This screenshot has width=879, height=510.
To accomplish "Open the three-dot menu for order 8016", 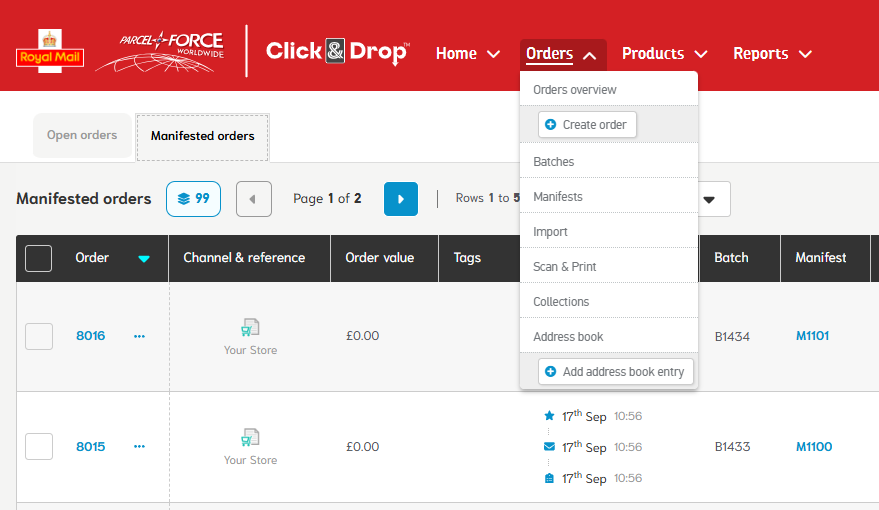I will 139,336.
